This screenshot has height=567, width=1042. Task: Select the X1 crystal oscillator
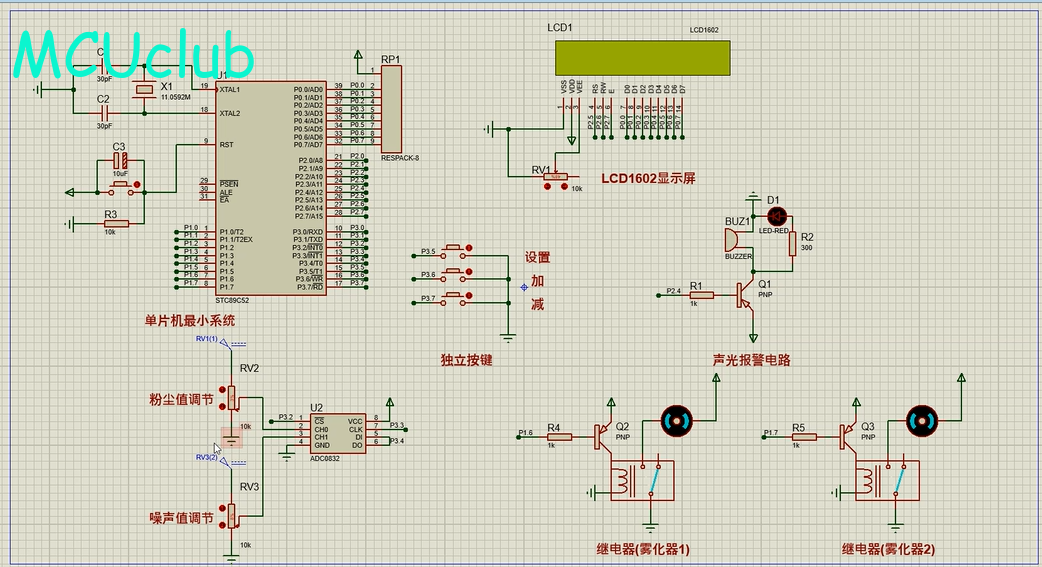[x=144, y=91]
